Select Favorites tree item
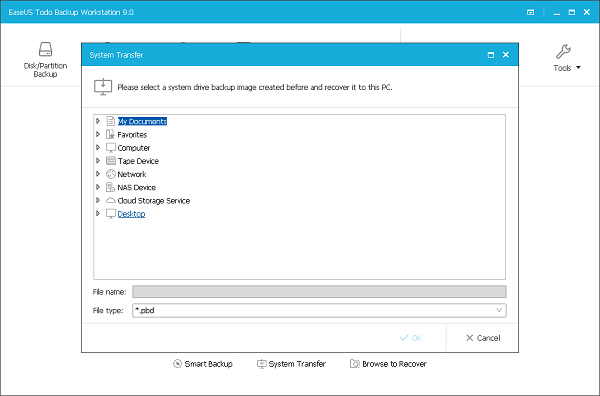 (132, 135)
